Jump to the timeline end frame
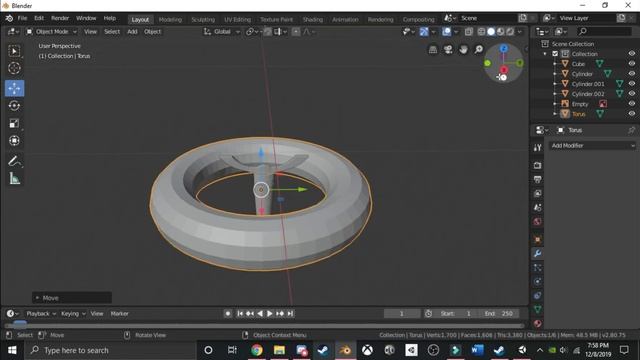Image resolution: width=640 pixels, height=360 pixels. 290,313
